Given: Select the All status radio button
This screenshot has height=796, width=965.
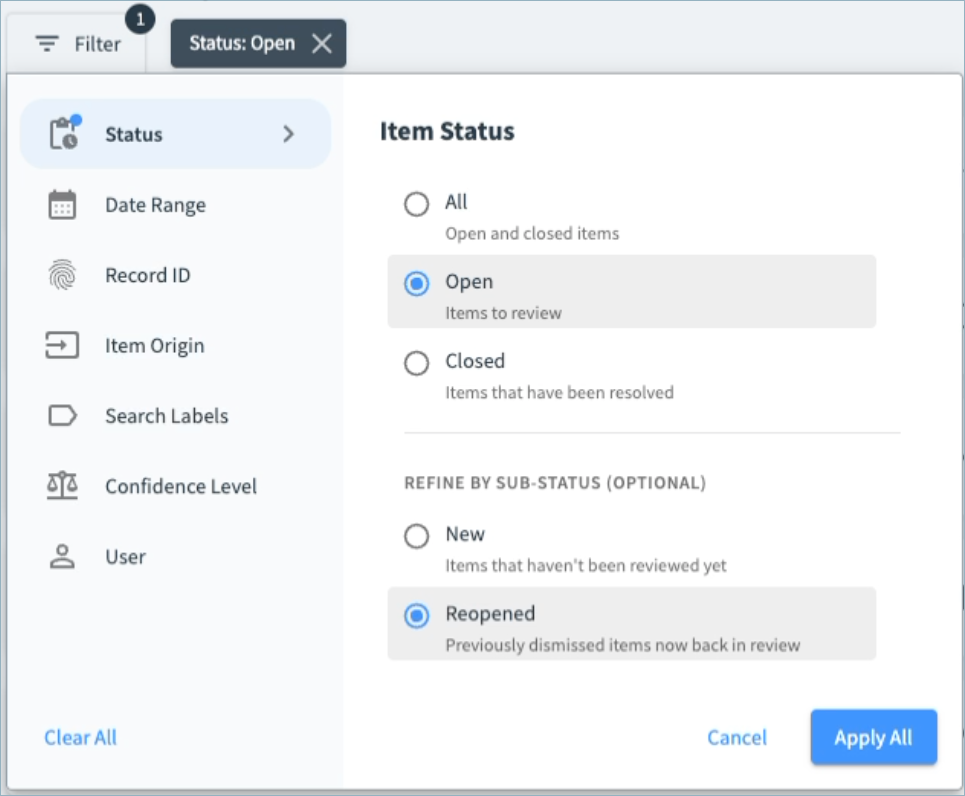Looking at the screenshot, I should 417,204.
